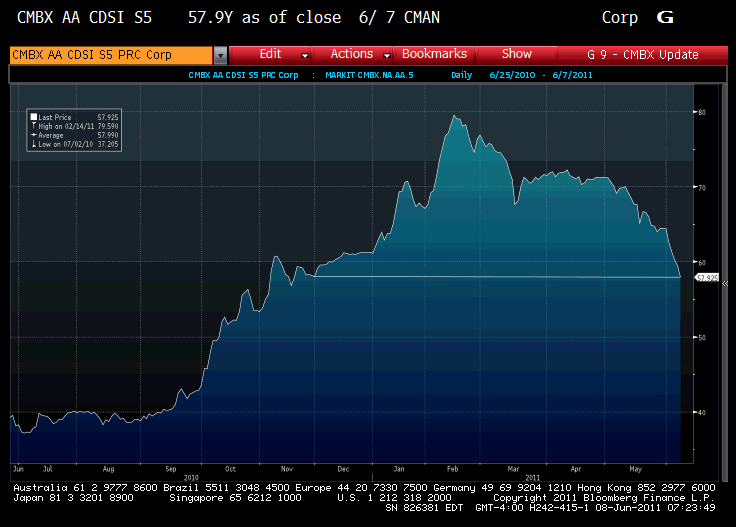Click the May x-axis label

[x=635, y=469]
